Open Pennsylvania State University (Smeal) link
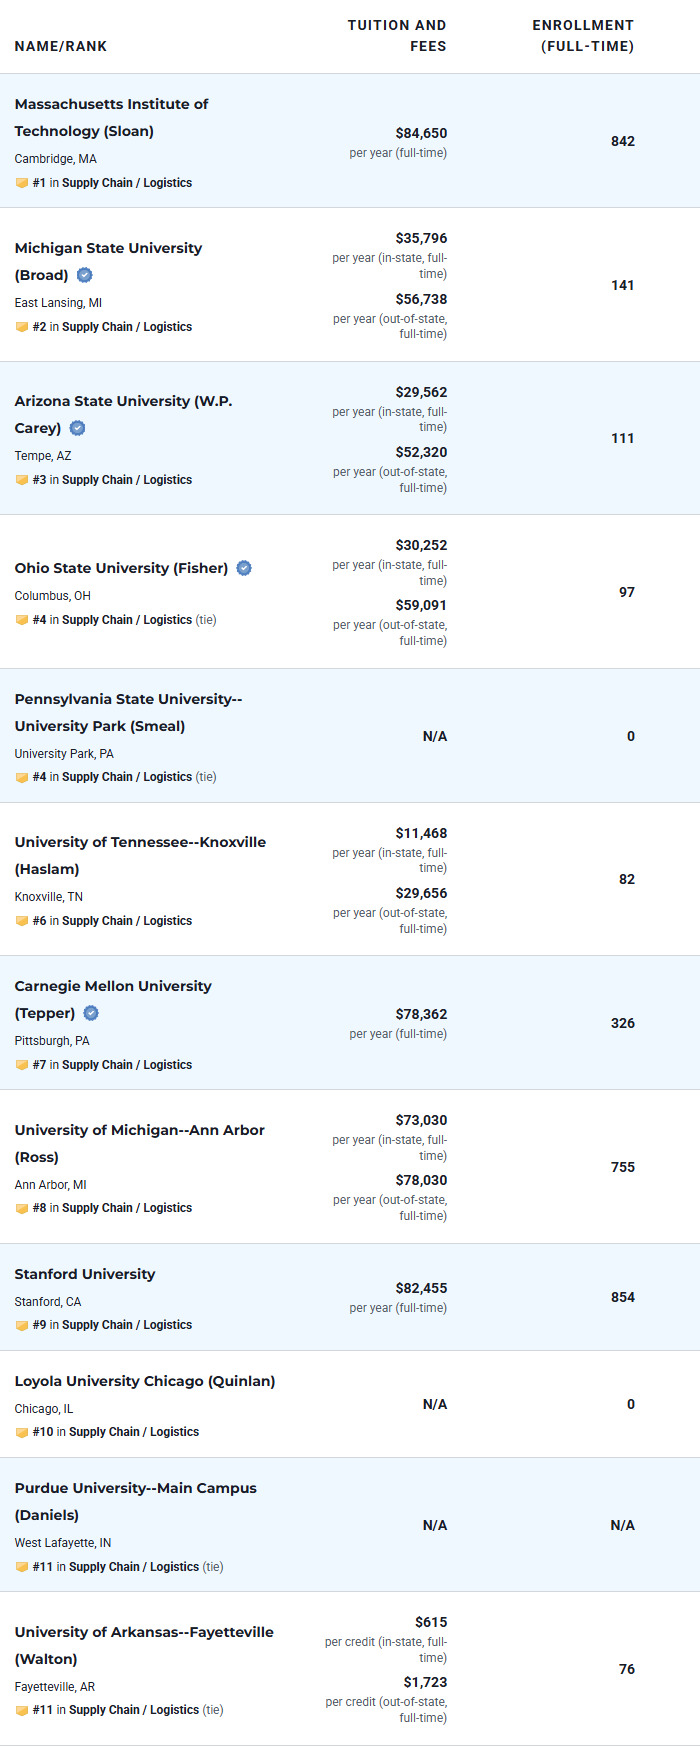Screen dimensions: 700x1747 point(128,712)
